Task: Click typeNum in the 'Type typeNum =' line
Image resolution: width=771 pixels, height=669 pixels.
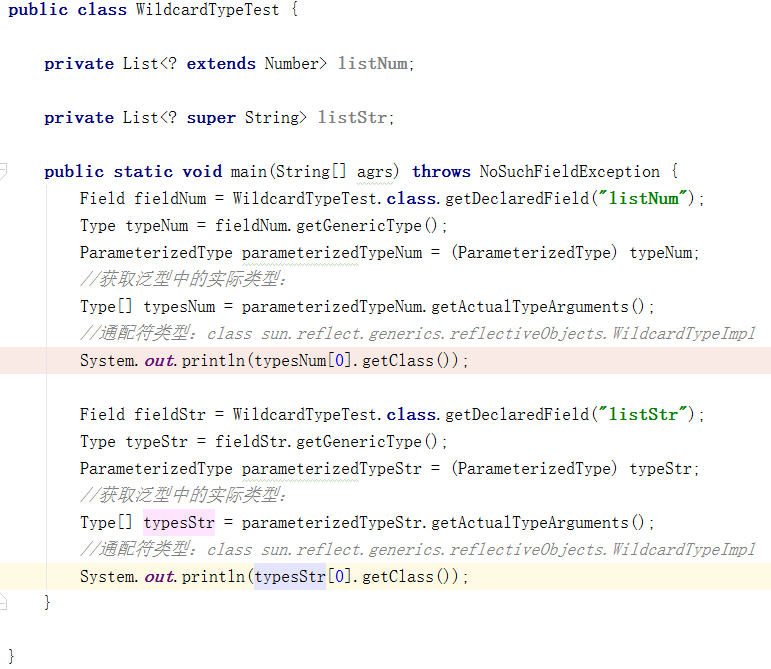Action: [x=157, y=226]
